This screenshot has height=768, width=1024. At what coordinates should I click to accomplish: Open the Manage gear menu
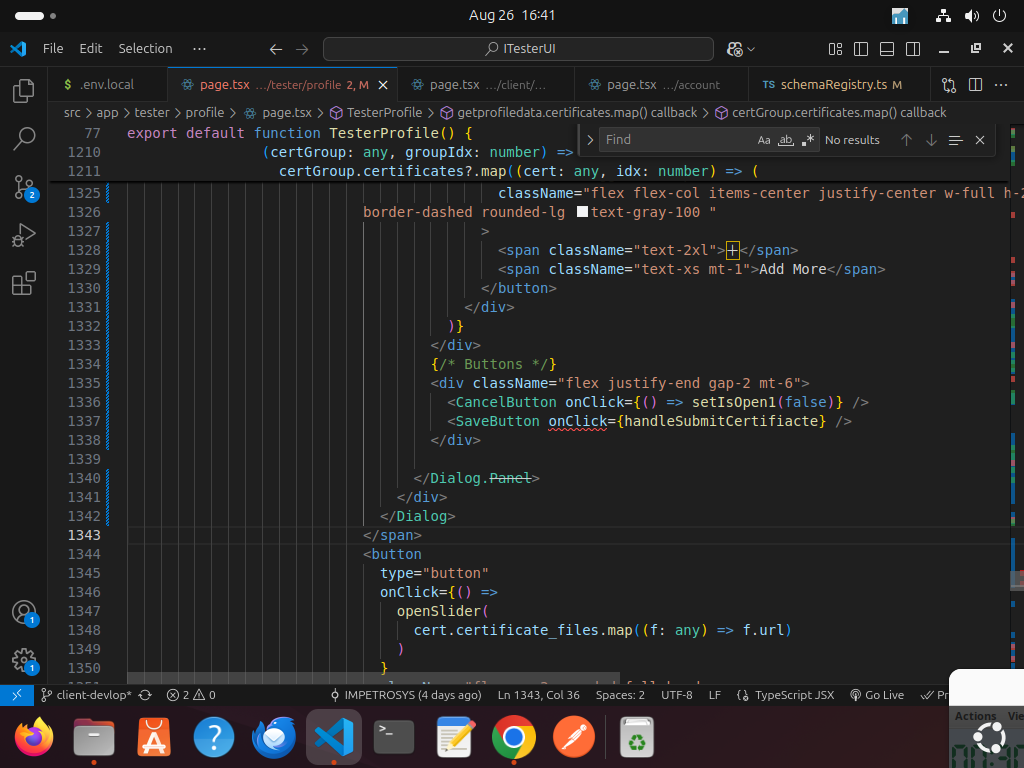23,660
